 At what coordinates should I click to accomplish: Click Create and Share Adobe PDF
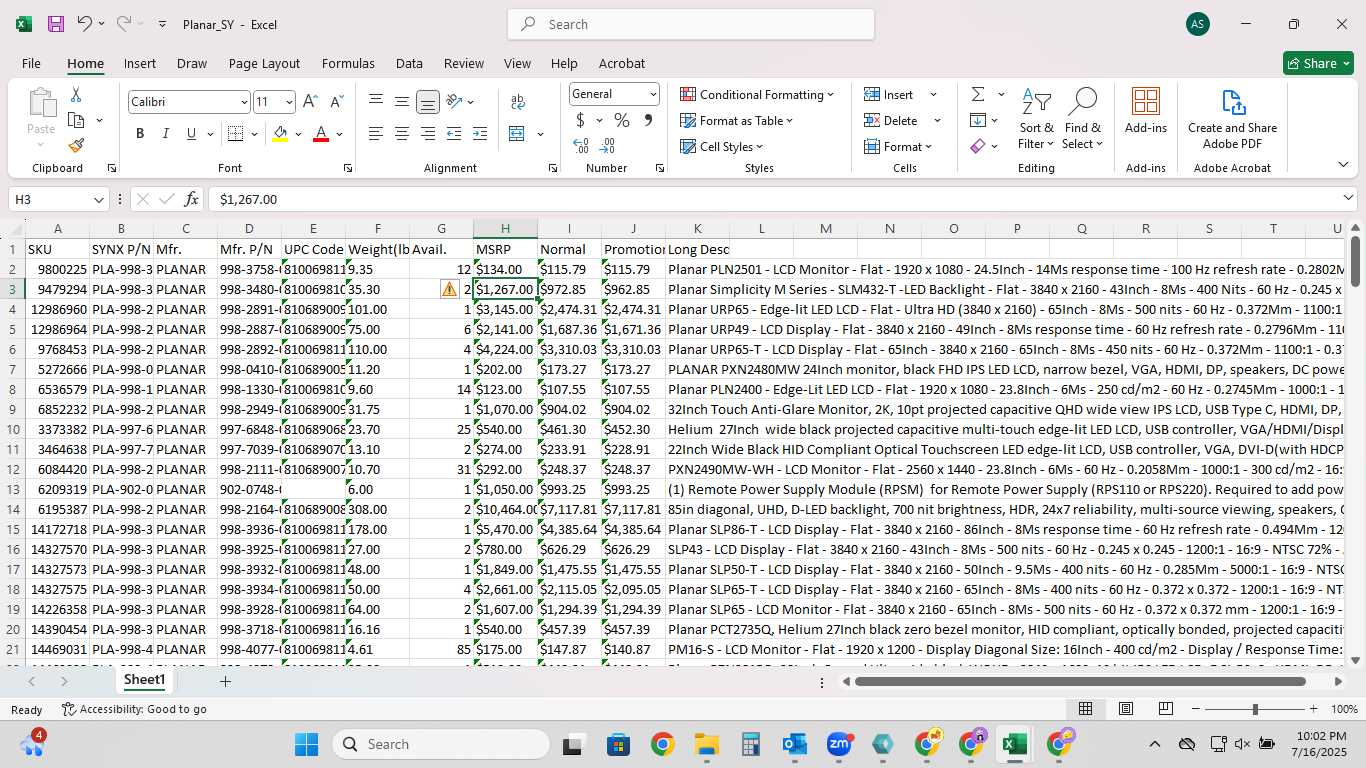pyautogui.click(x=1232, y=119)
